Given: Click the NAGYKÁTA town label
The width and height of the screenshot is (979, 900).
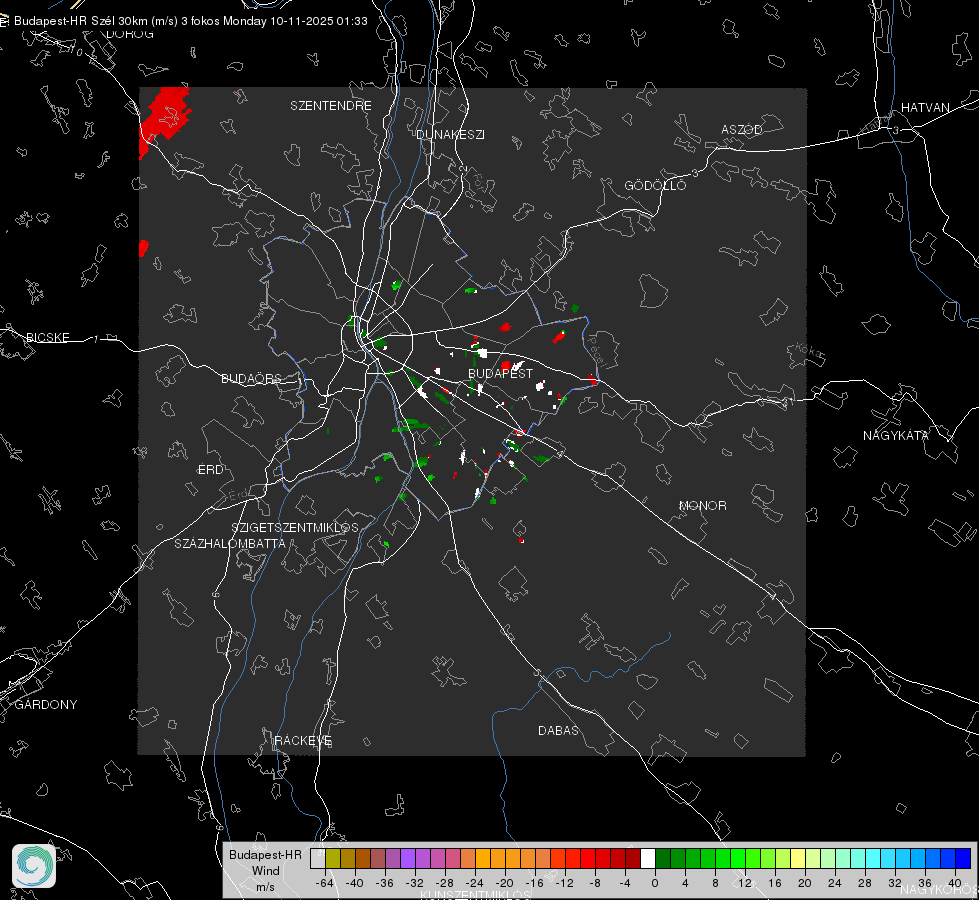Looking at the screenshot, I should click(896, 435).
